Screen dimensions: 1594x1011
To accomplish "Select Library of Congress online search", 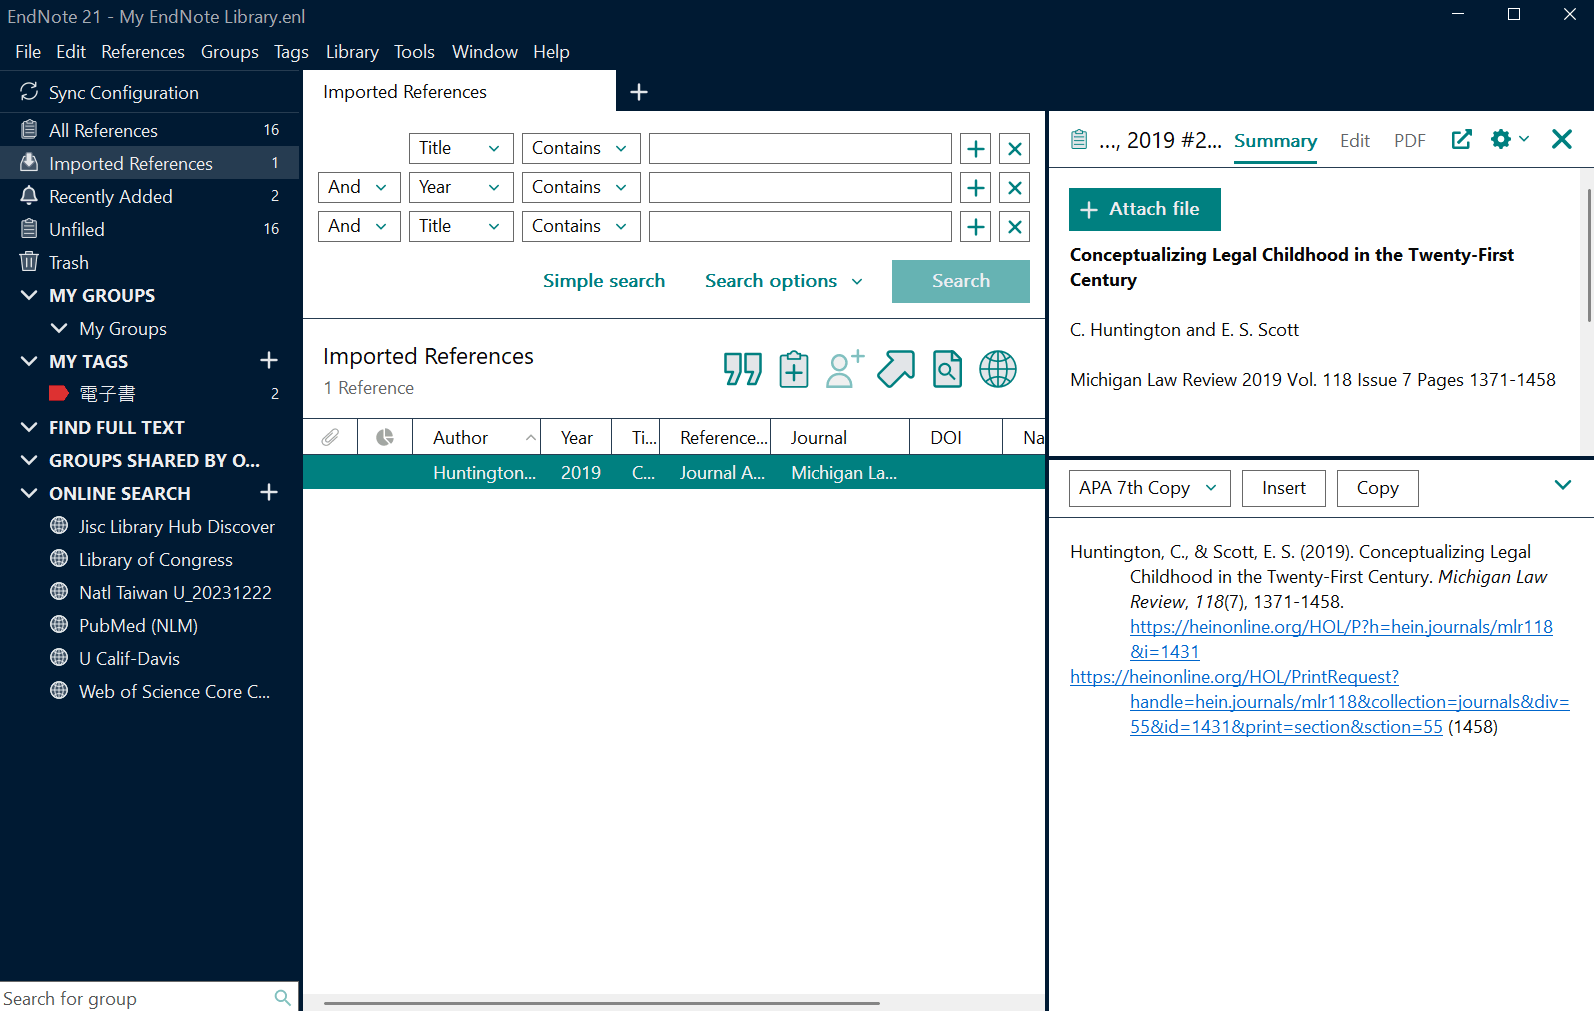I will coord(156,559).
